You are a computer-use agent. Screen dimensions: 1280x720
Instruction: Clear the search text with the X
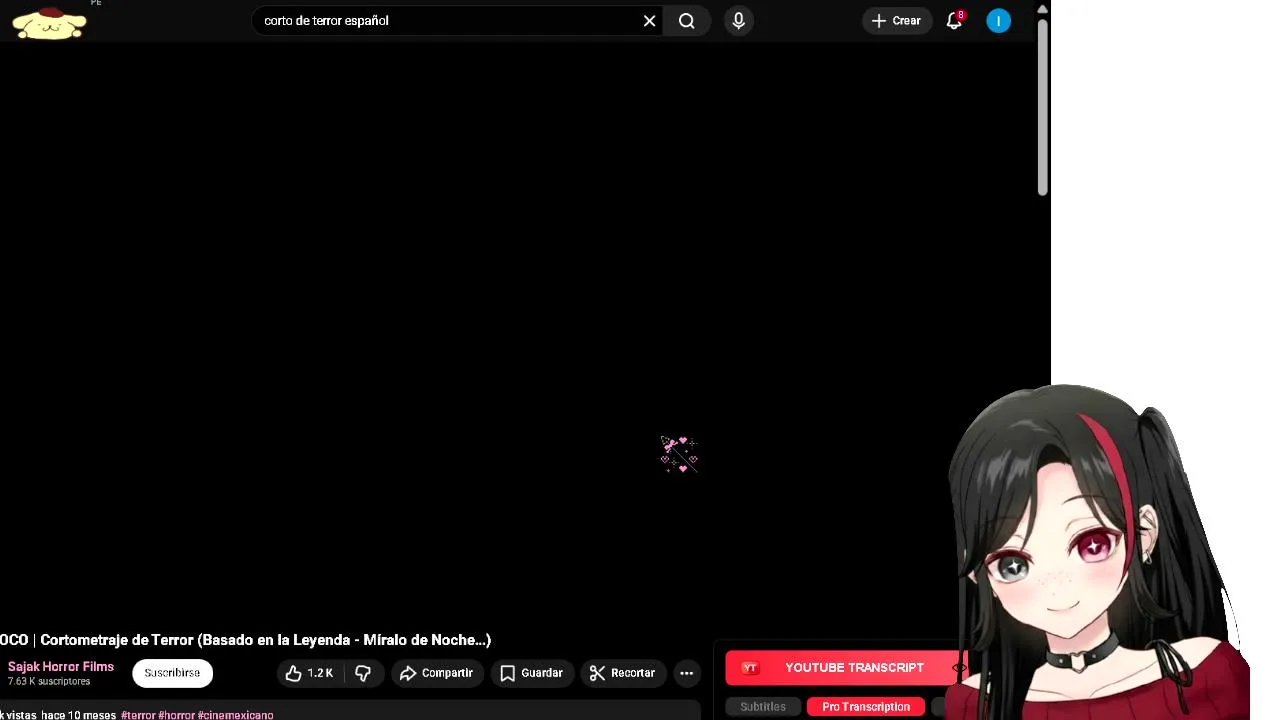[650, 20]
